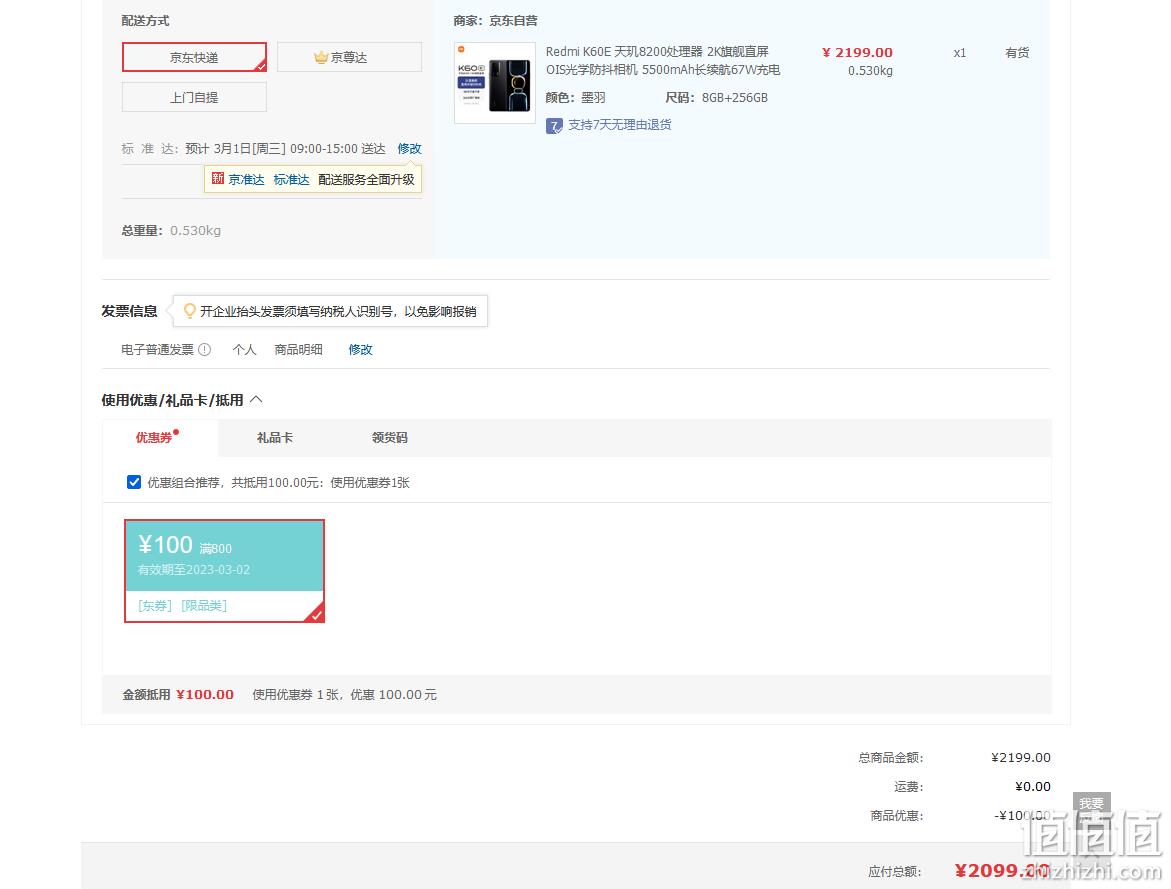
Task: Click the red 新 badge icon
Action: click(217, 179)
